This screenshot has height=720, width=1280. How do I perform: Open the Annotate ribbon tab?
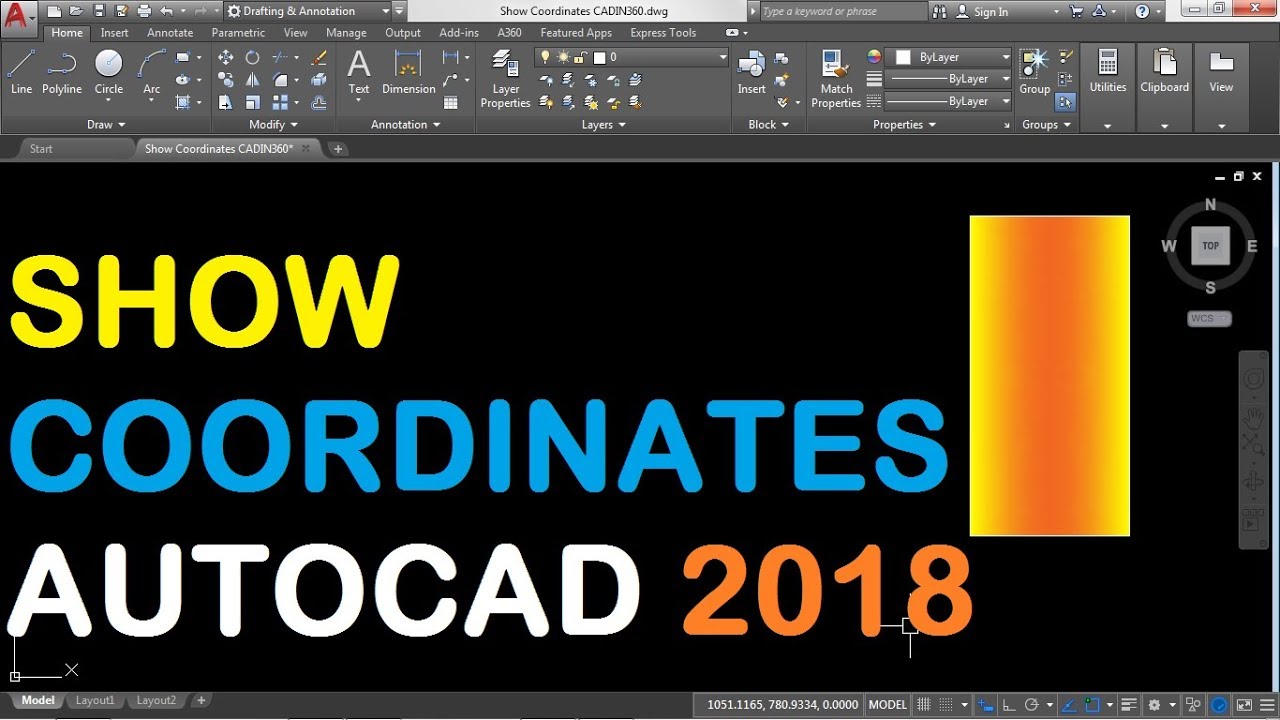click(170, 33)
